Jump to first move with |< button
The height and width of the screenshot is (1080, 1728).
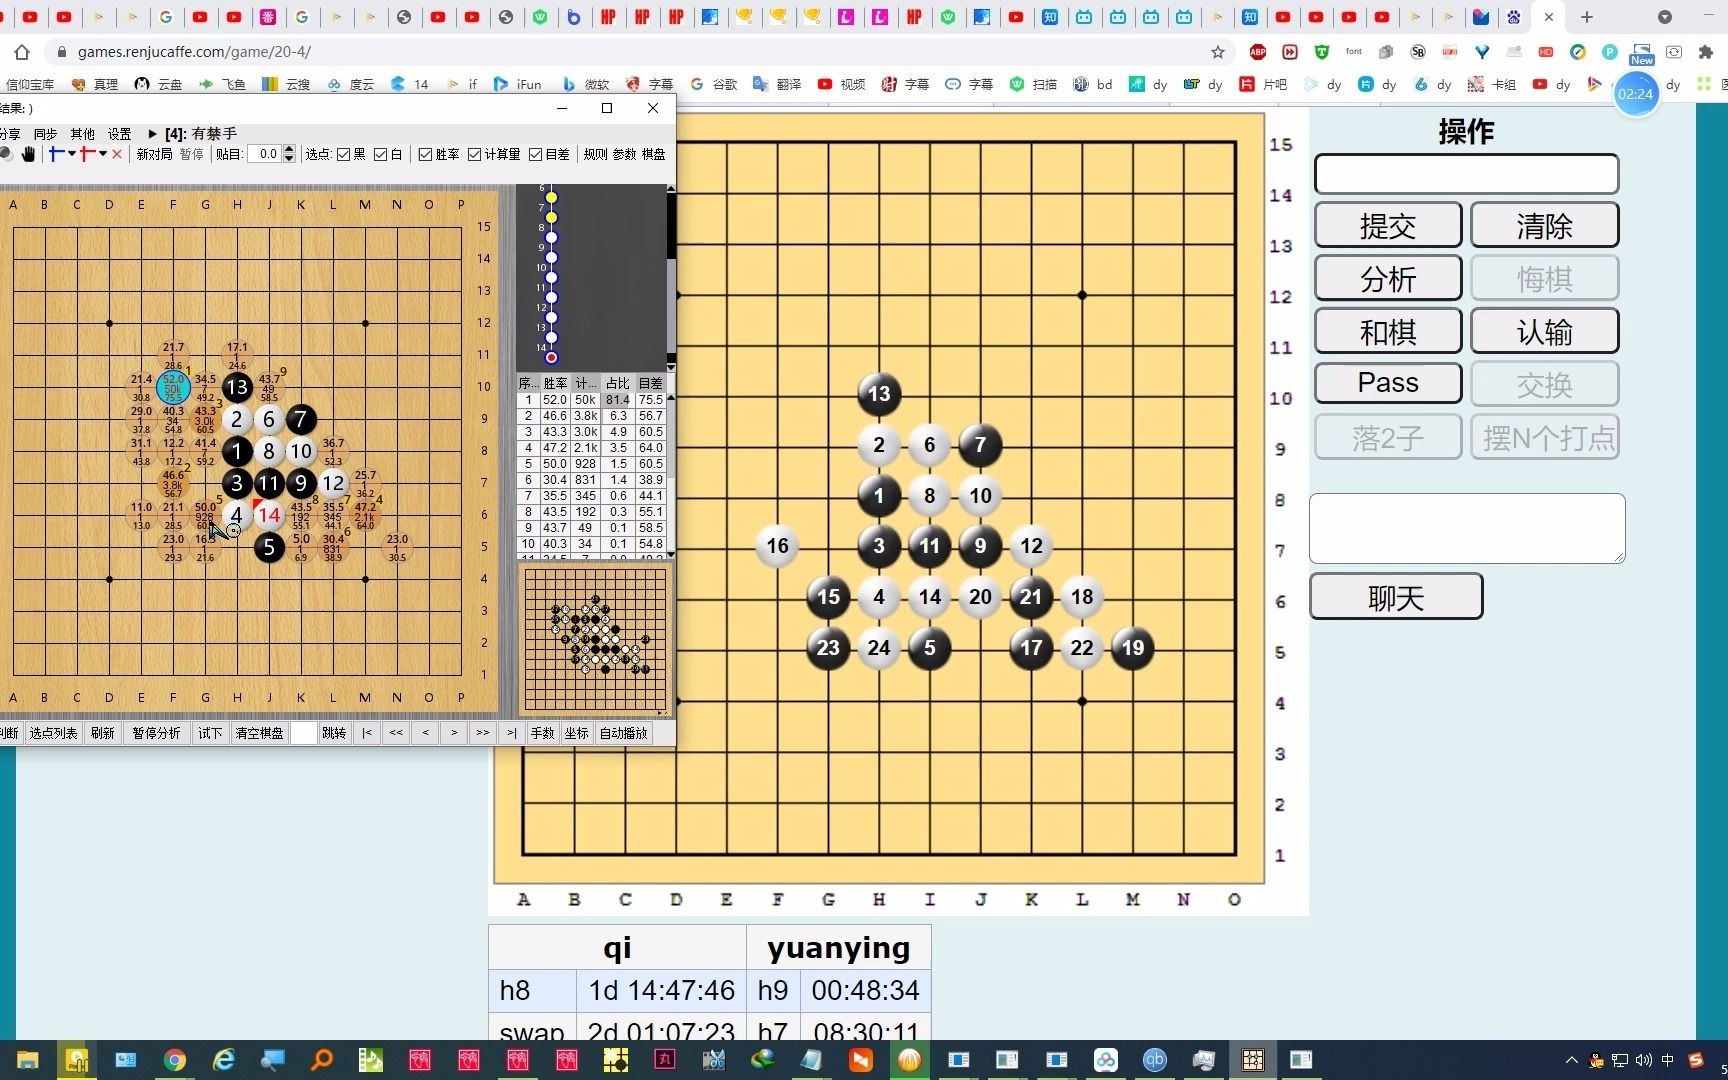[367, 733]
